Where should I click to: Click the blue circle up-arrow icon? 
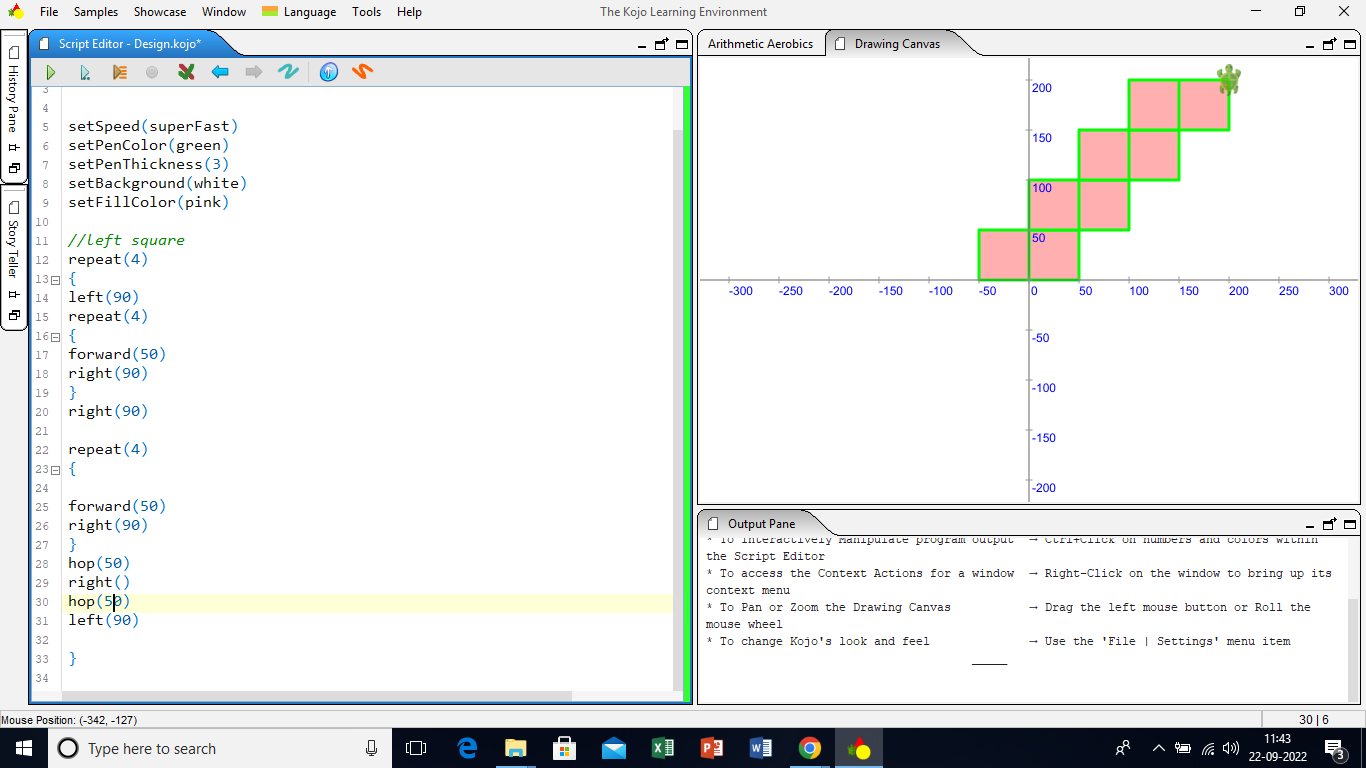[329, 72]
